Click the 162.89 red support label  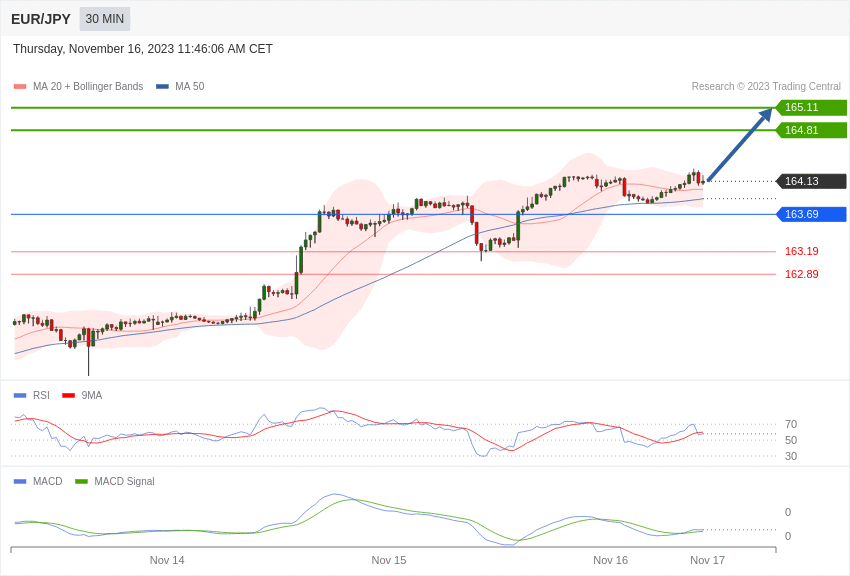point(801,274)
